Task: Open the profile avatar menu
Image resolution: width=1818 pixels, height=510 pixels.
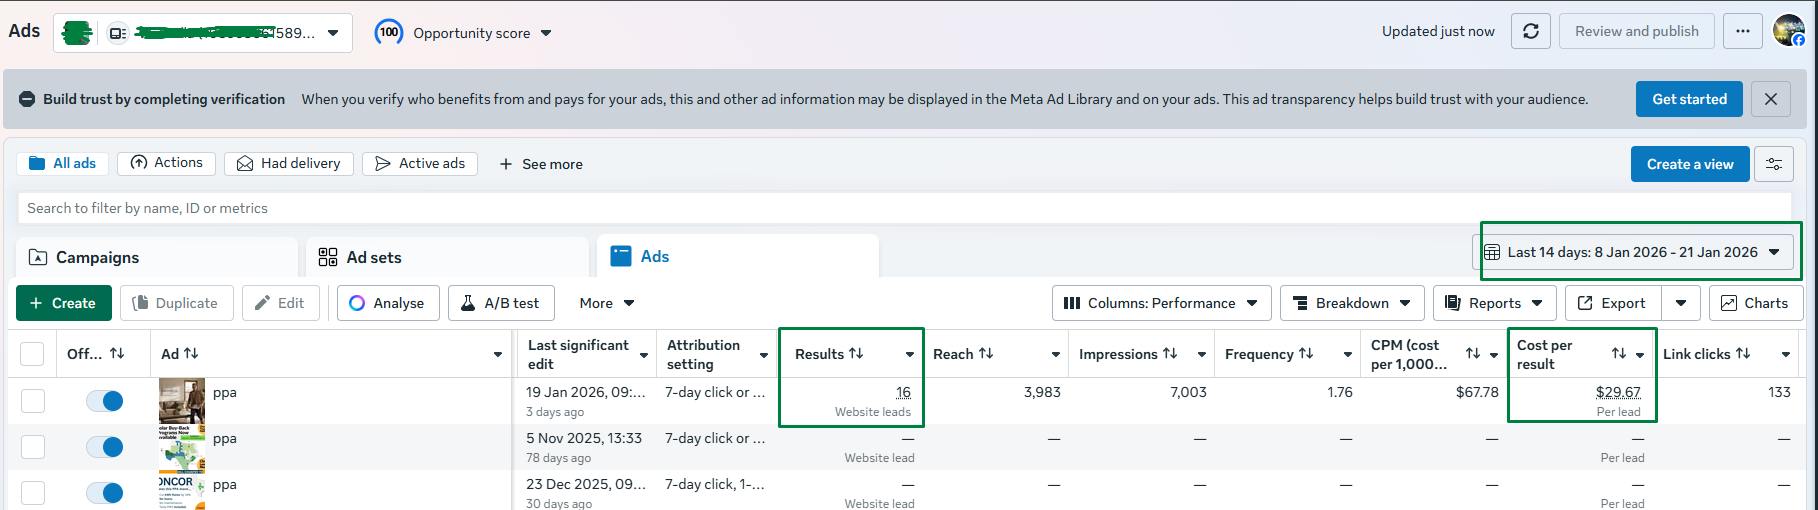Action: [1789, 31]
